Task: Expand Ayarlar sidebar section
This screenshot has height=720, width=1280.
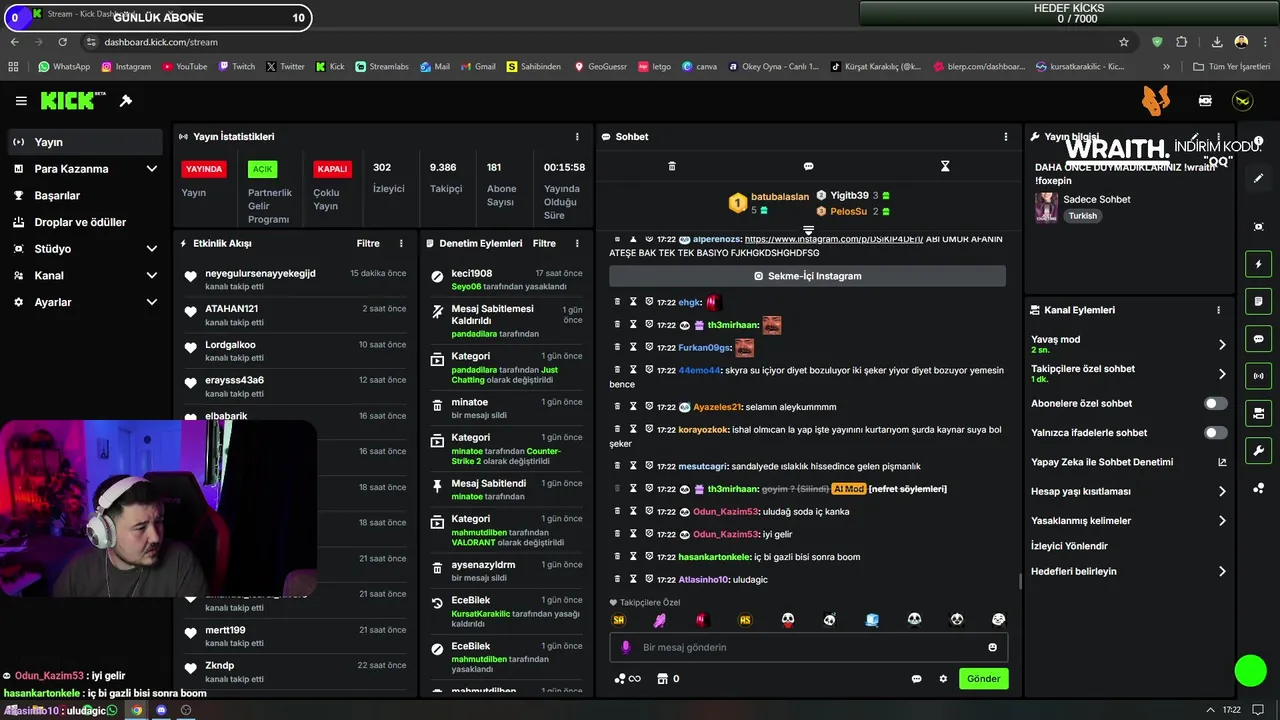Action: tap(152, 302)
